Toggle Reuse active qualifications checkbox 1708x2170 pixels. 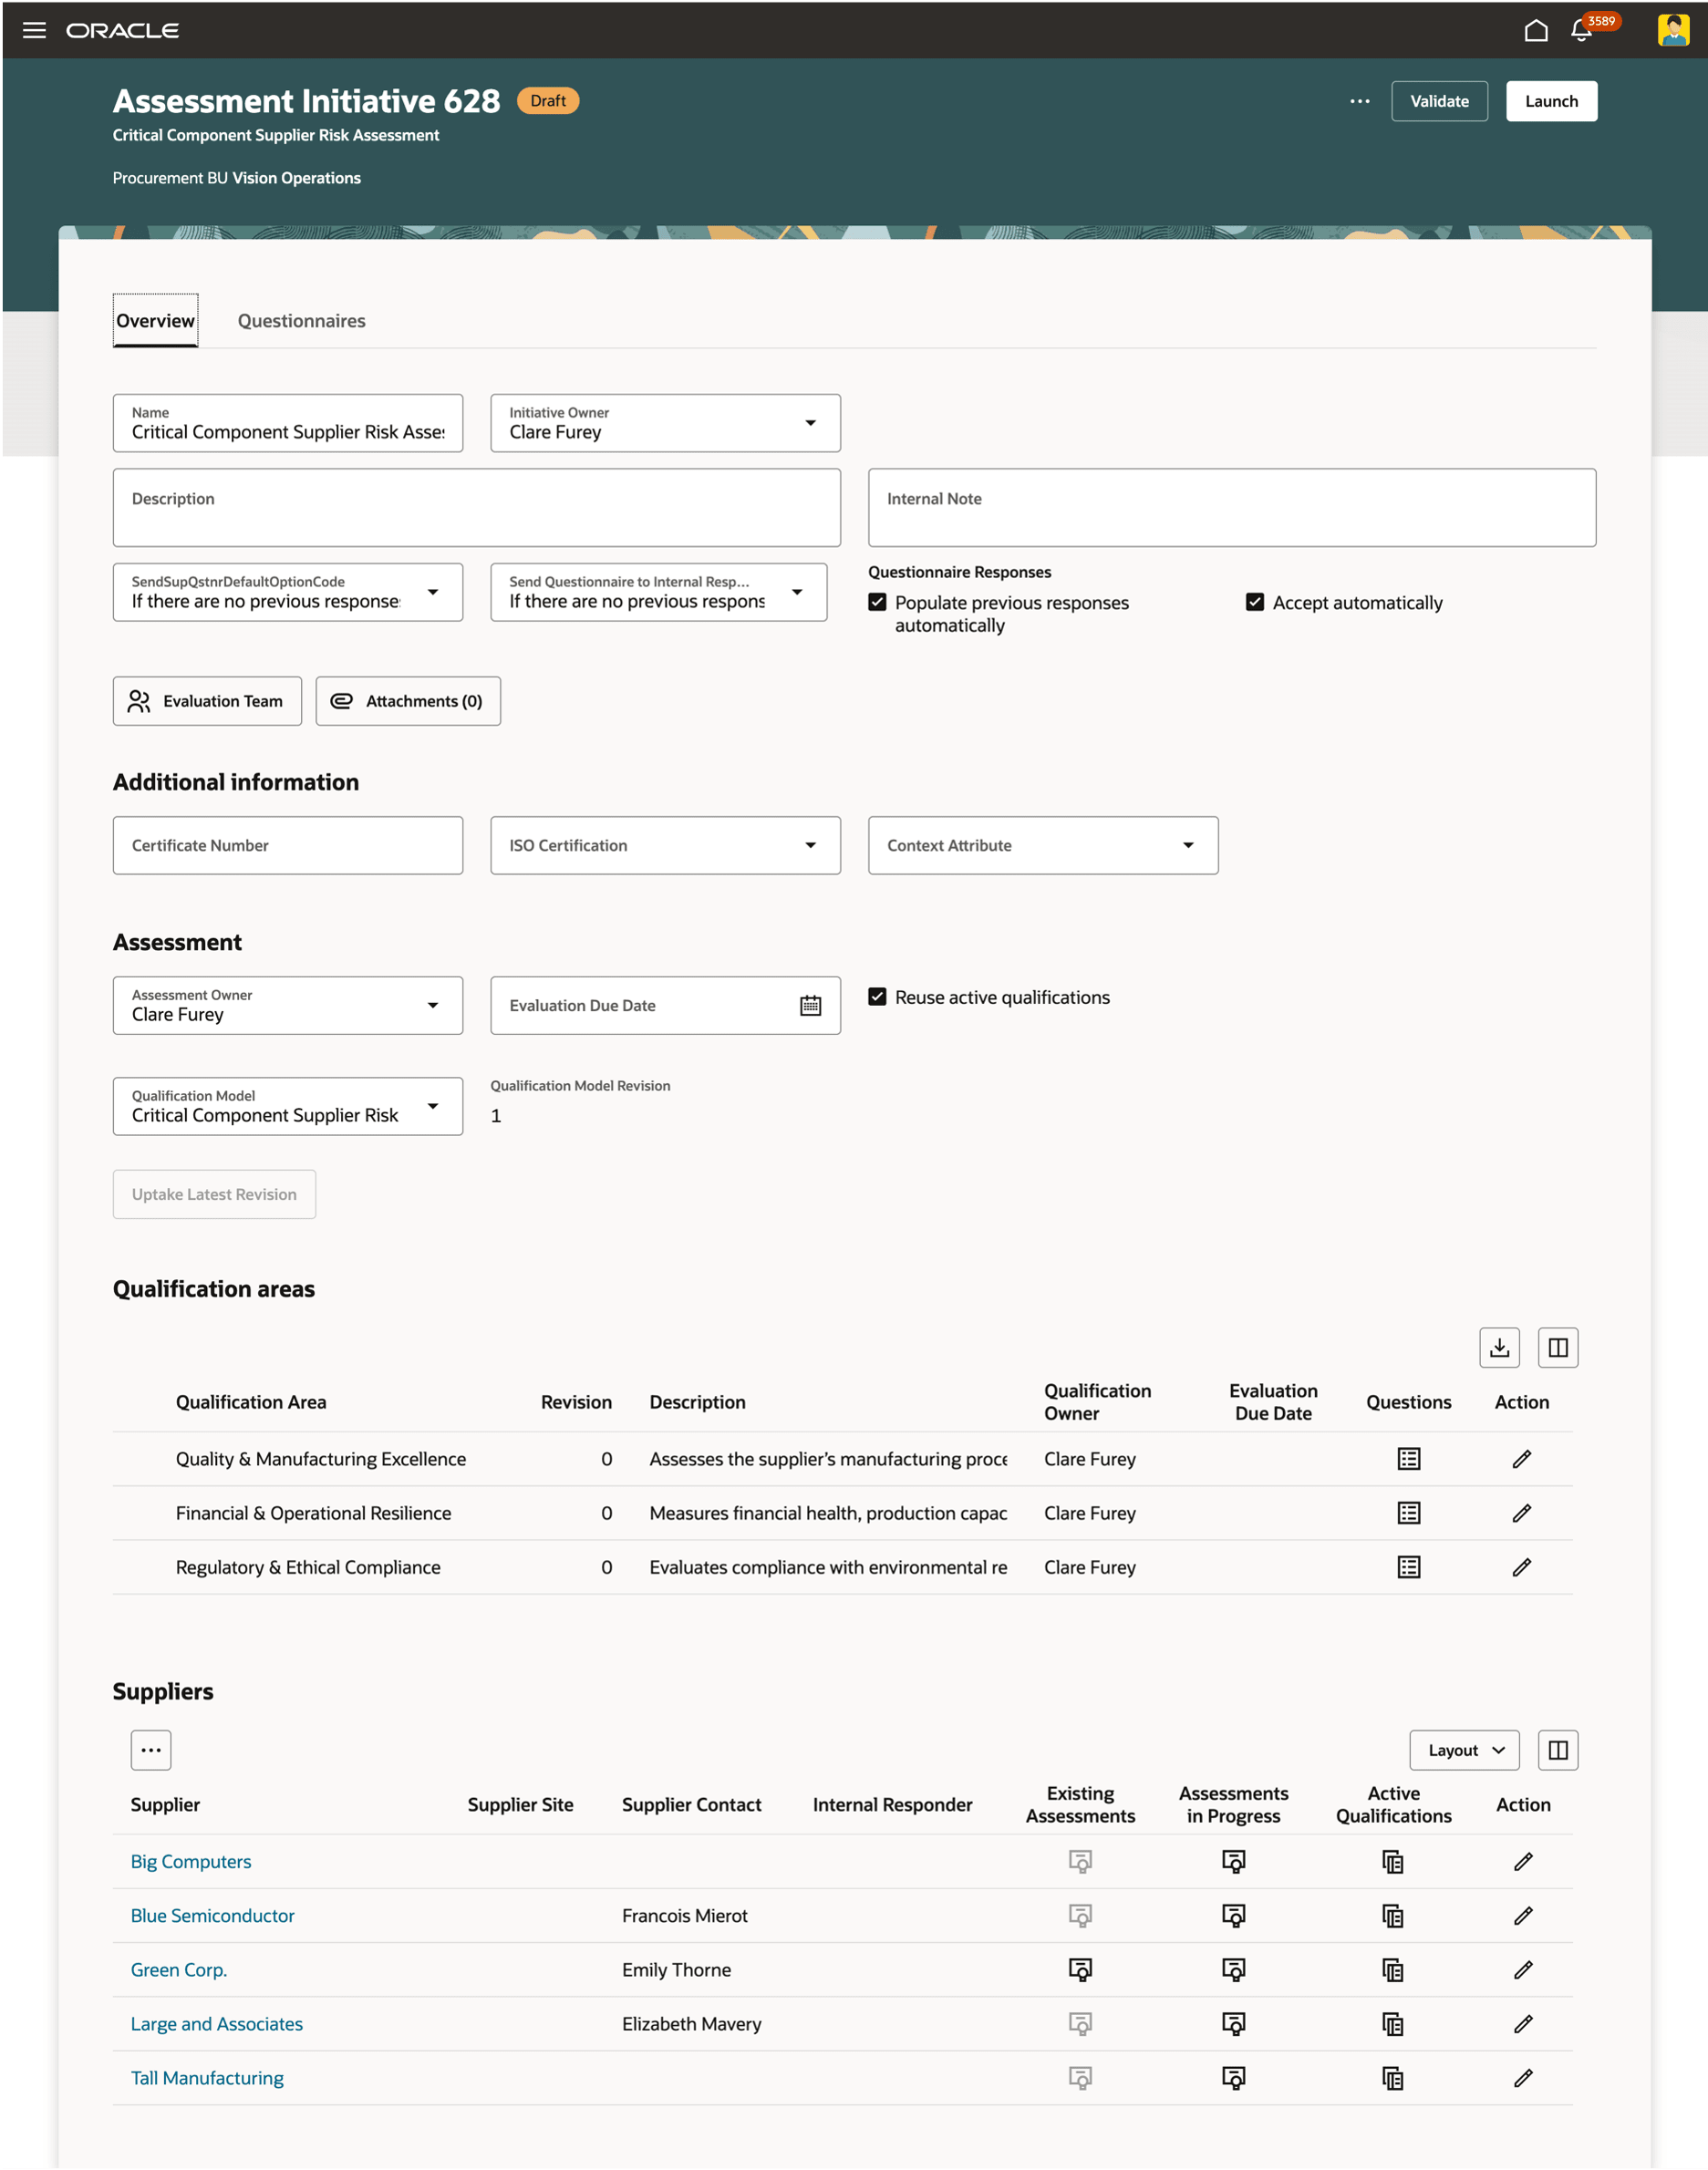(x=877, y=996)
